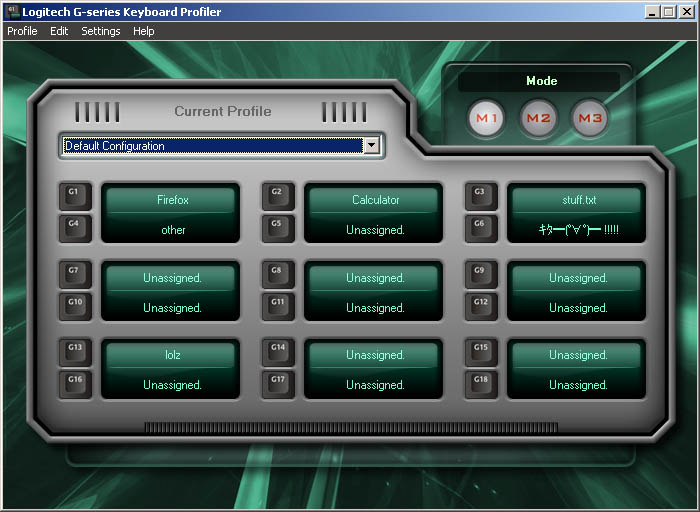Image resolution: width=700 pixels, height=512 pixels.
Task: Click the 'Mode' label text
Action: pyautogui.click(x=542, y=81)
